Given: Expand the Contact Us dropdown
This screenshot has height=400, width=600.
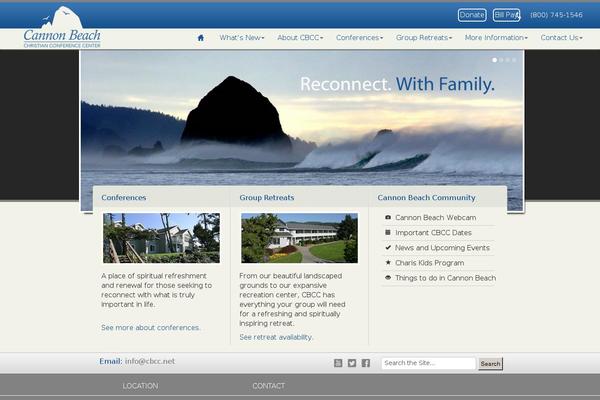Looking at the screenshot, I should click(x=561, y=38).
